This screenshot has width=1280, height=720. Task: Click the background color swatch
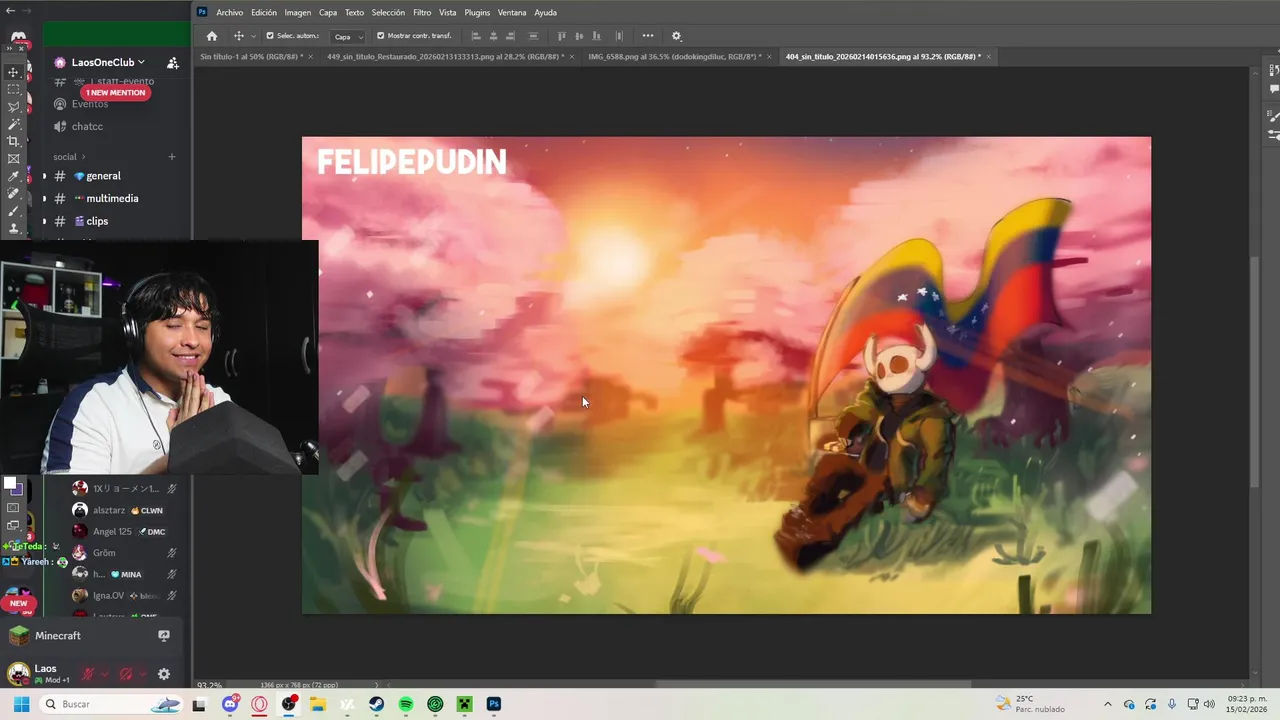(x=18, y=491)
